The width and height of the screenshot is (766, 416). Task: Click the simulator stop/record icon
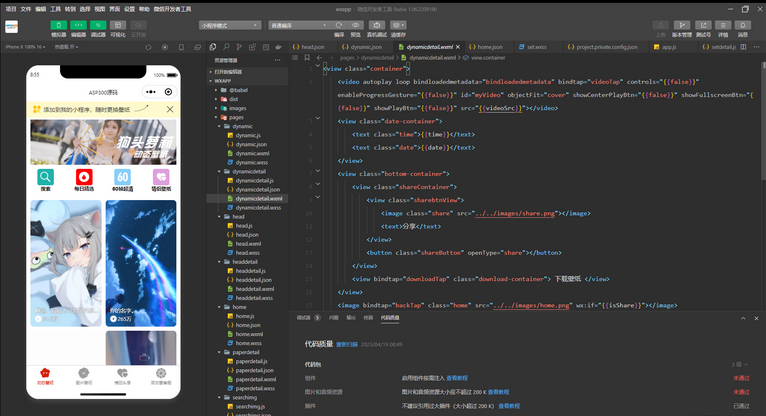165,47
